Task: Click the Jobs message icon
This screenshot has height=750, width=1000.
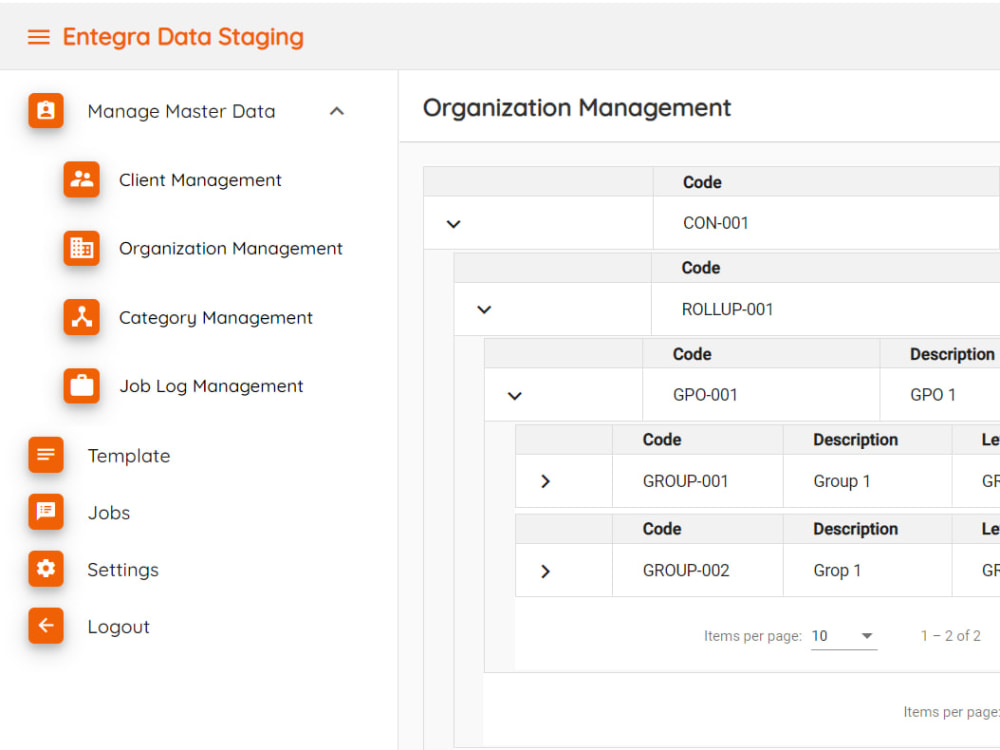Action: point(46,511)
